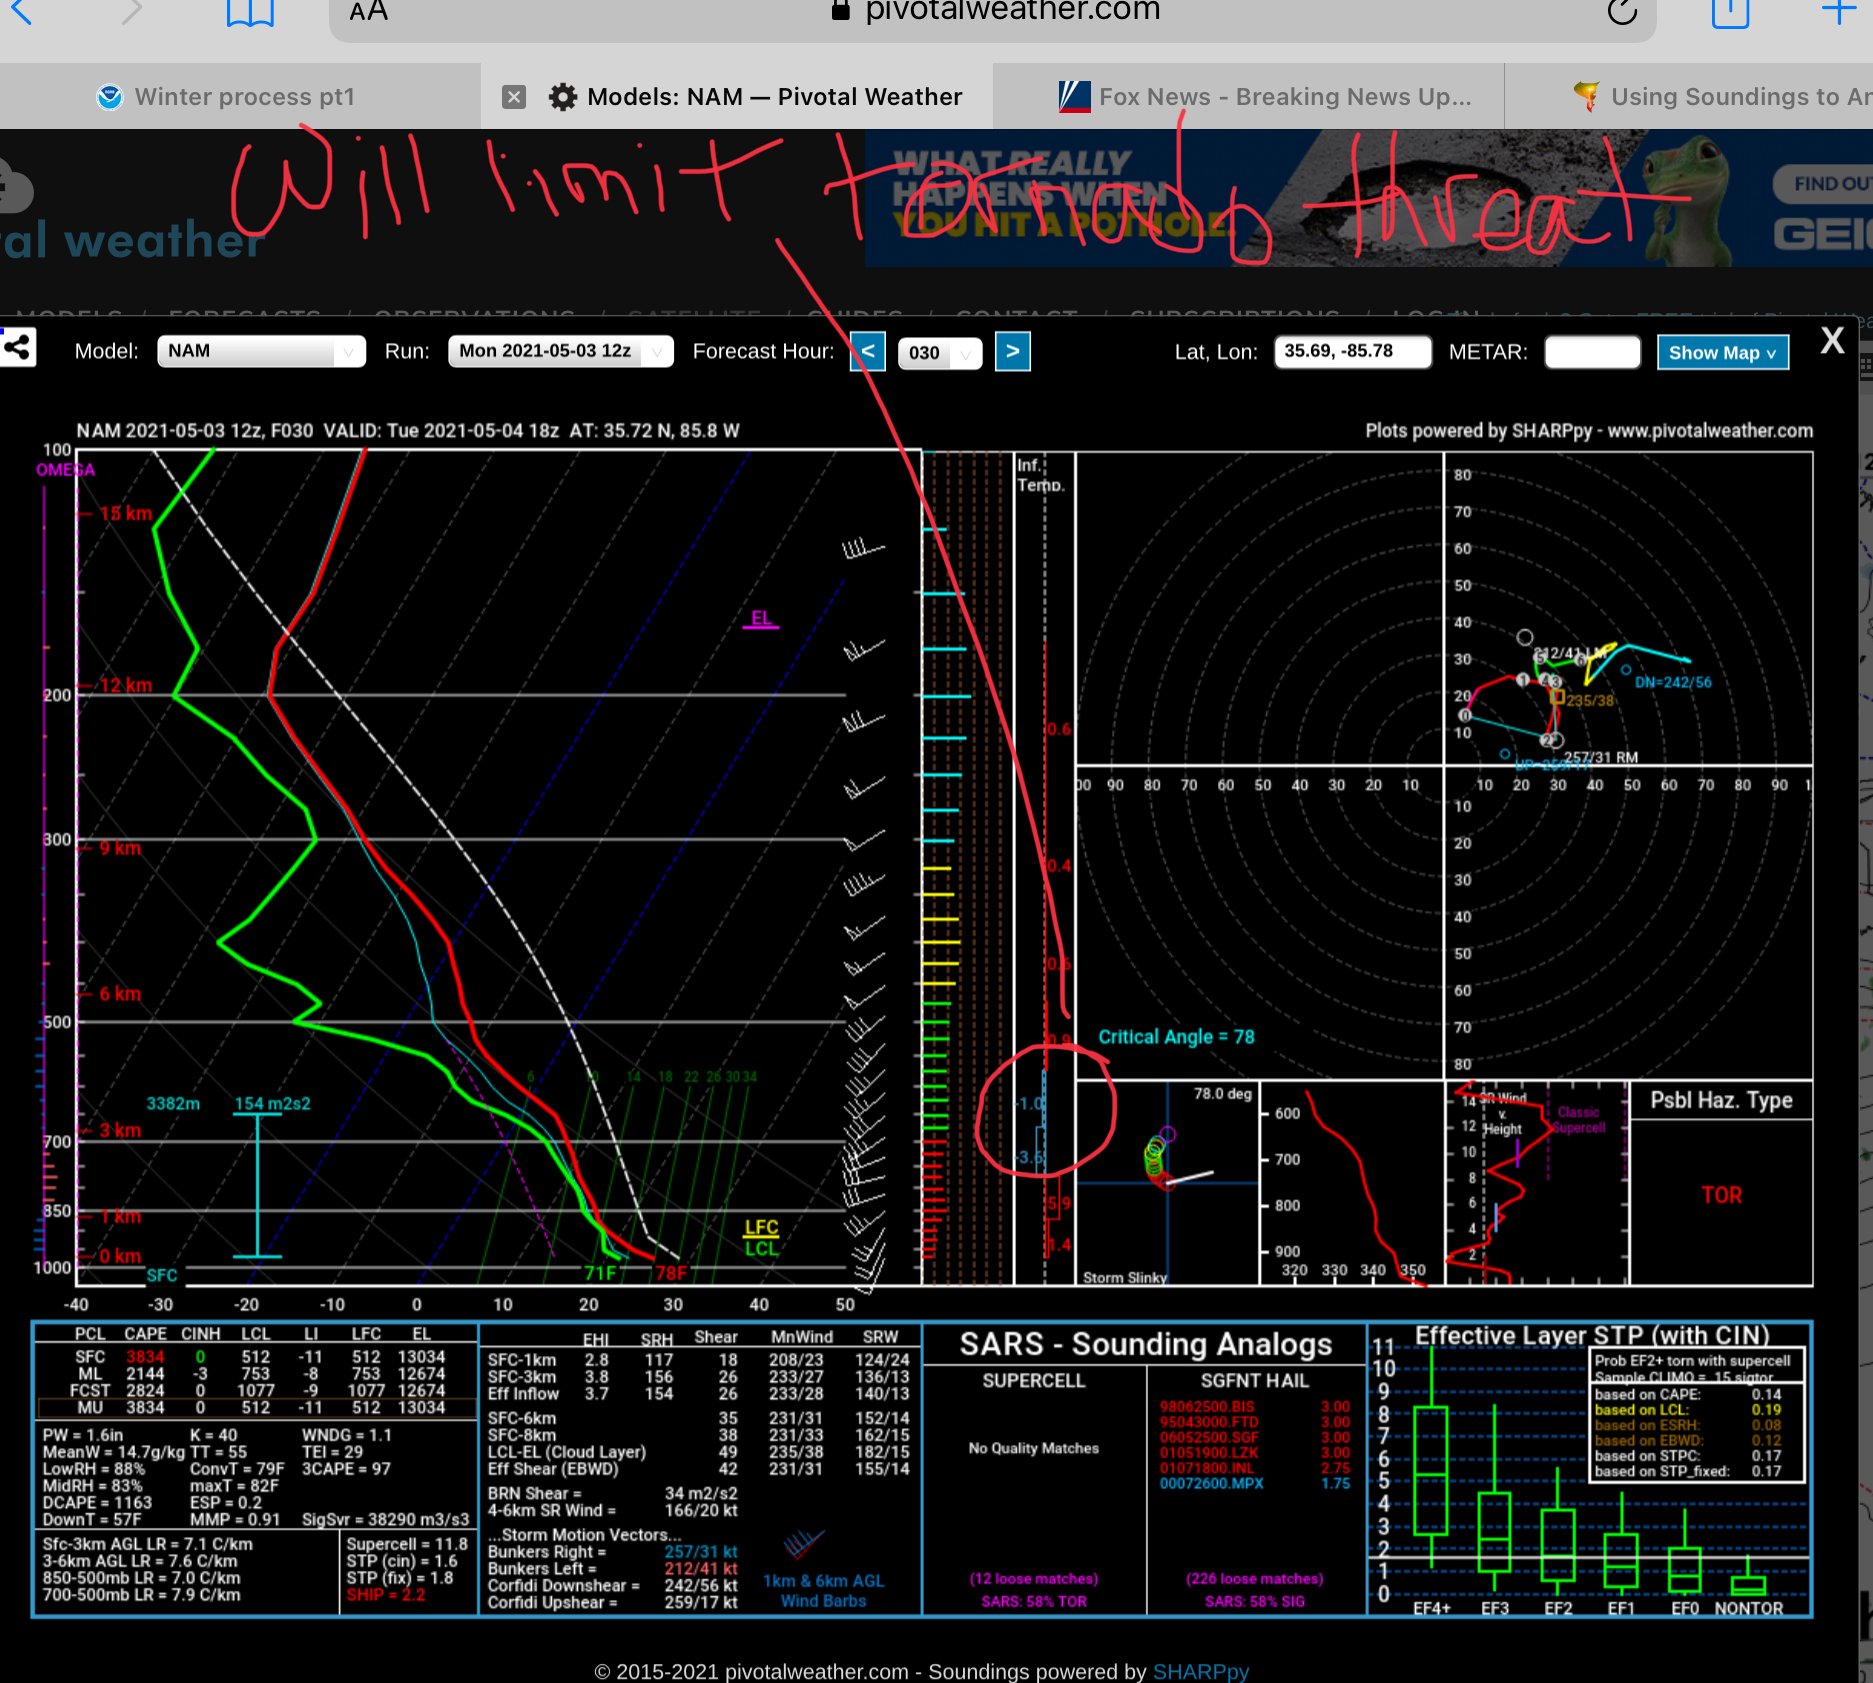
Task: Click the Inf. Temp. panel header
Action: pos(1040,475)
